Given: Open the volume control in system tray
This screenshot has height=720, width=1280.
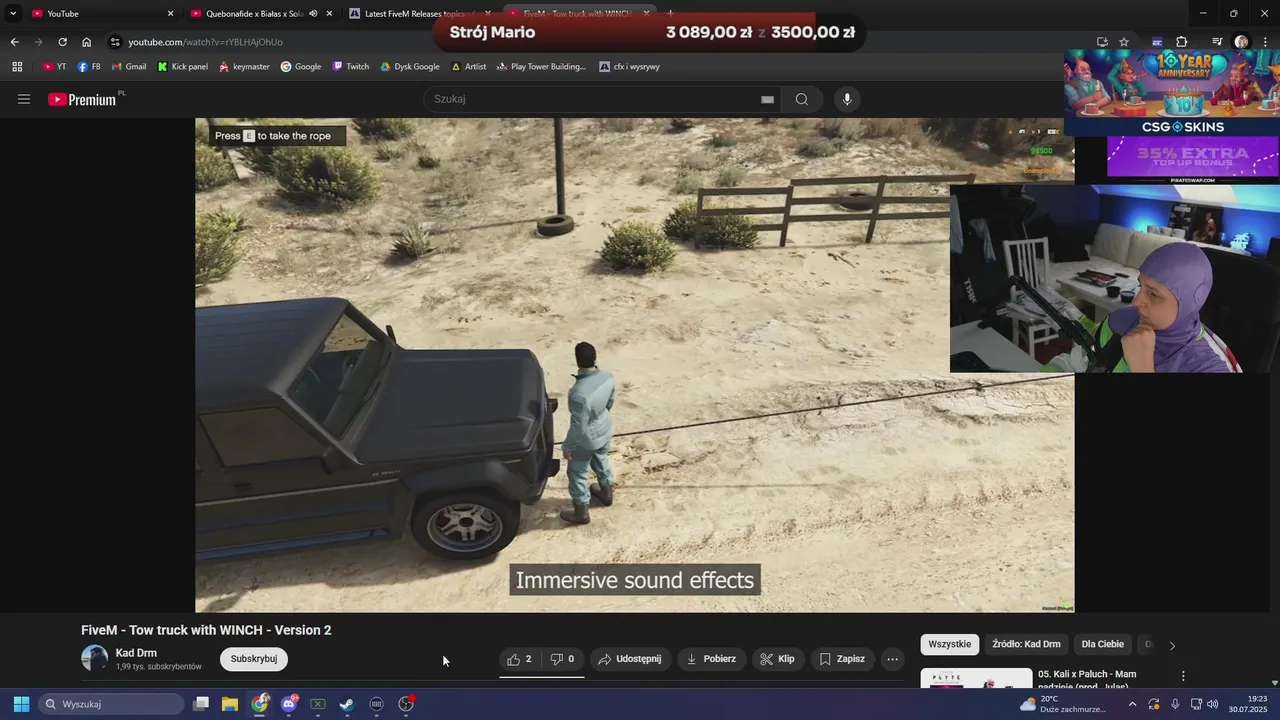Looking at the screenshot, I should (x=1213, y=704).
